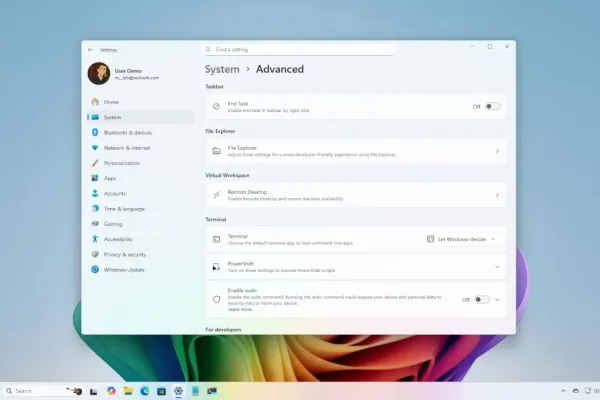This screenshot has width=600, height=400.
Task: Open Task View from the taskbar
Action: 93,391
